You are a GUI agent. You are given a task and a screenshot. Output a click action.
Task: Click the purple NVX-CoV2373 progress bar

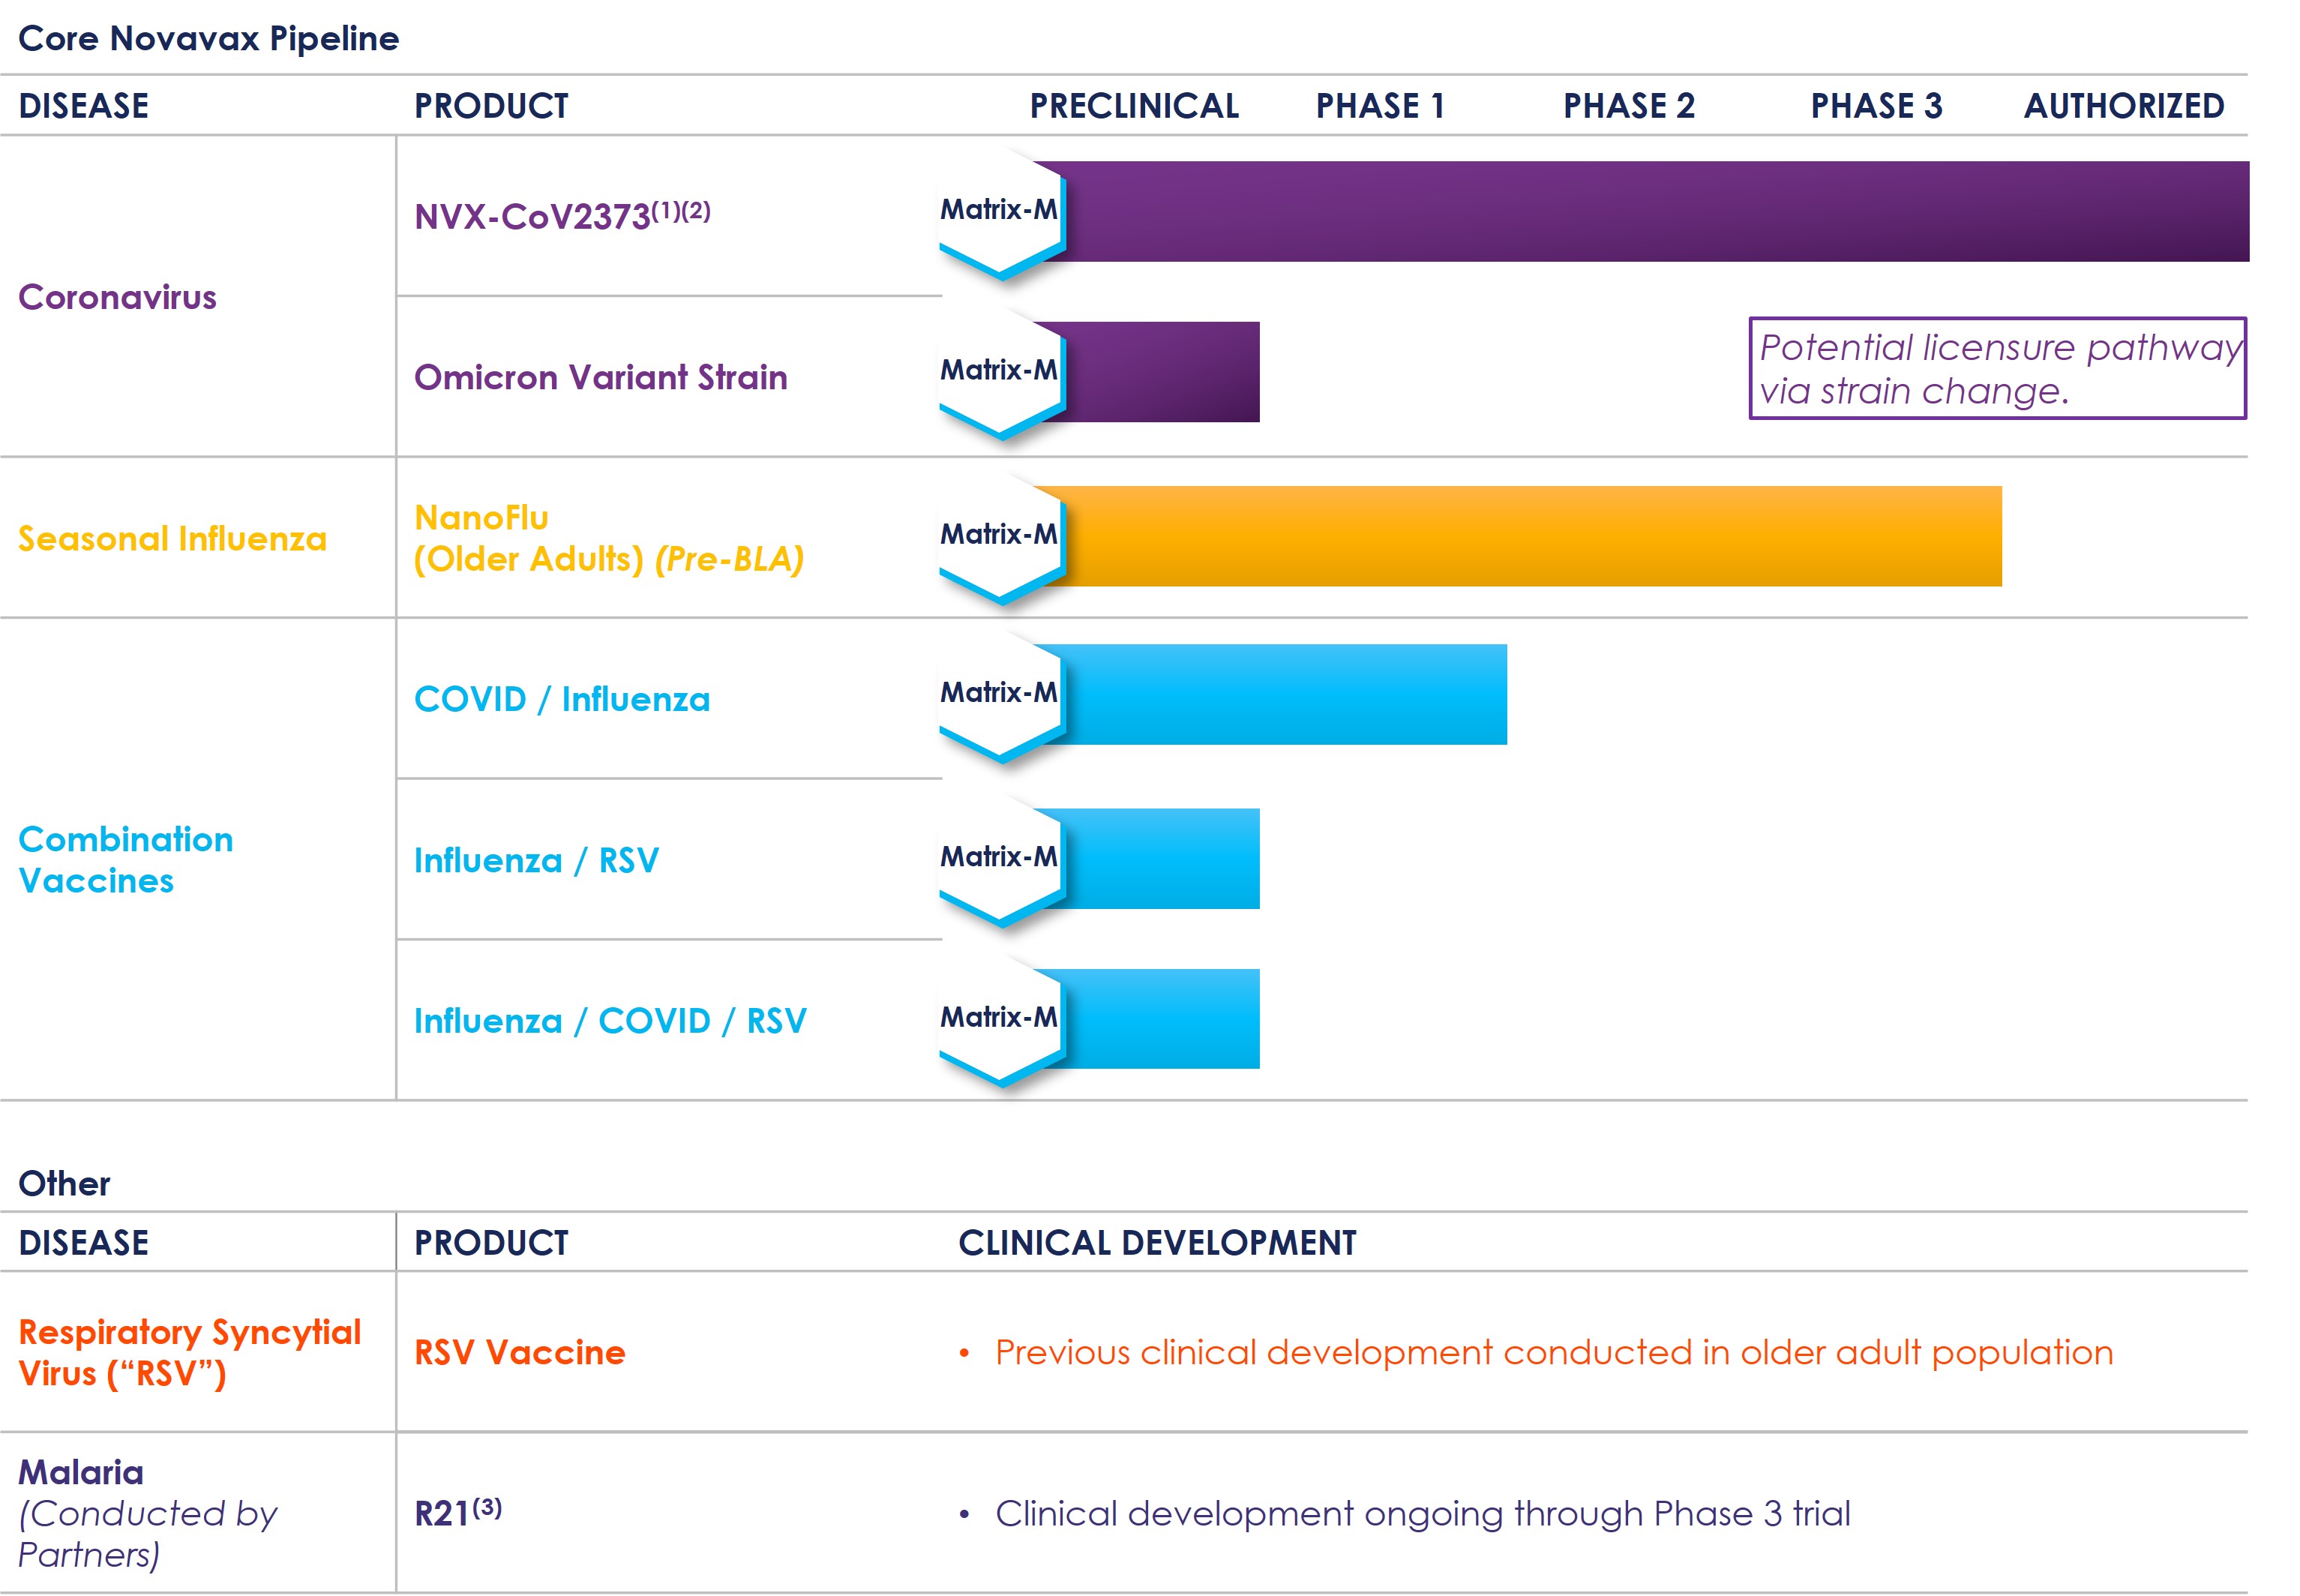pos(1650,211)
